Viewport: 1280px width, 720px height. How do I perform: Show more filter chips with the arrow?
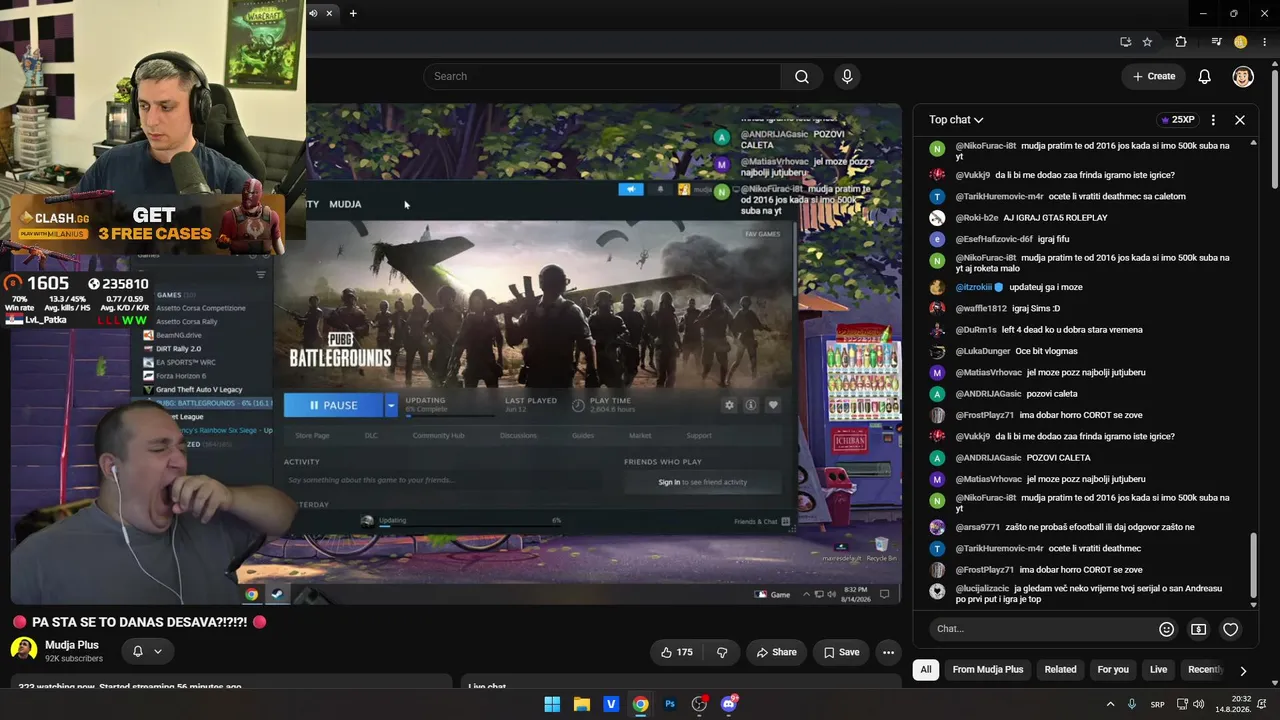1243,671
